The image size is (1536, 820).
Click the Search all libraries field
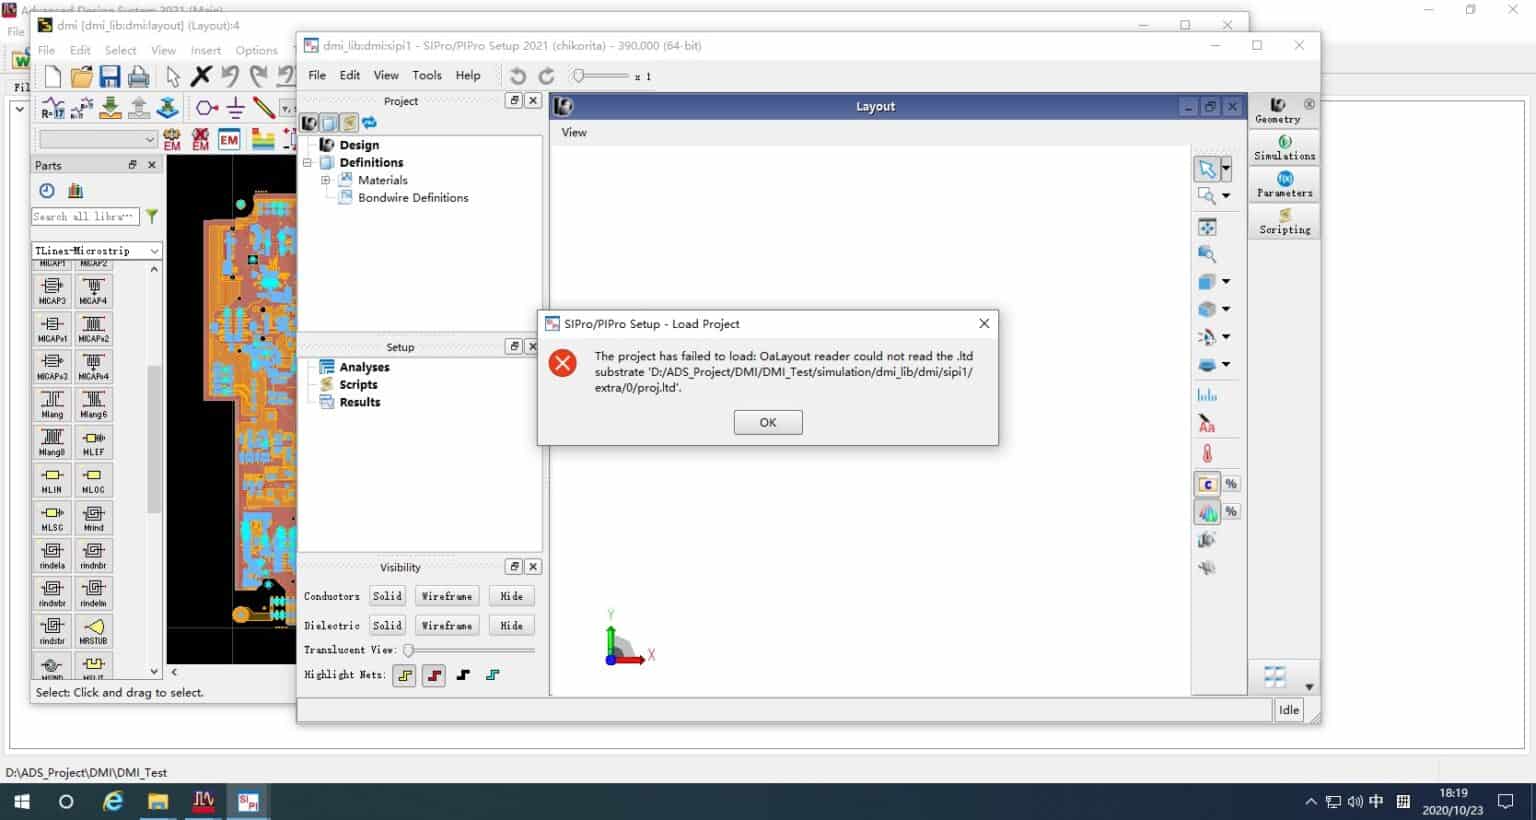point(84,216)
